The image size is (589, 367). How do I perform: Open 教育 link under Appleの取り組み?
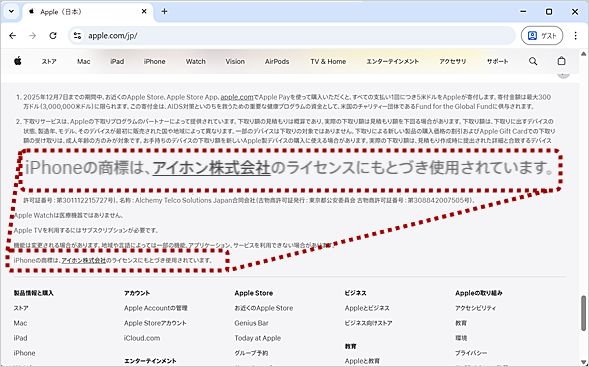pyautogui.click(x=461, y=323)
